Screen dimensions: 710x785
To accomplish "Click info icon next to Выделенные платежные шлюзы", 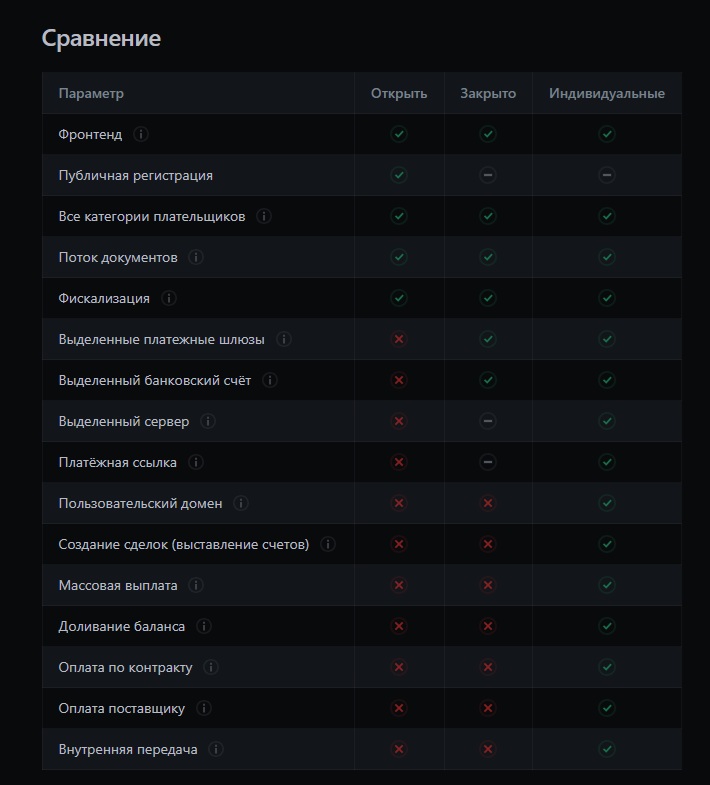I will [x=284, y=339].
